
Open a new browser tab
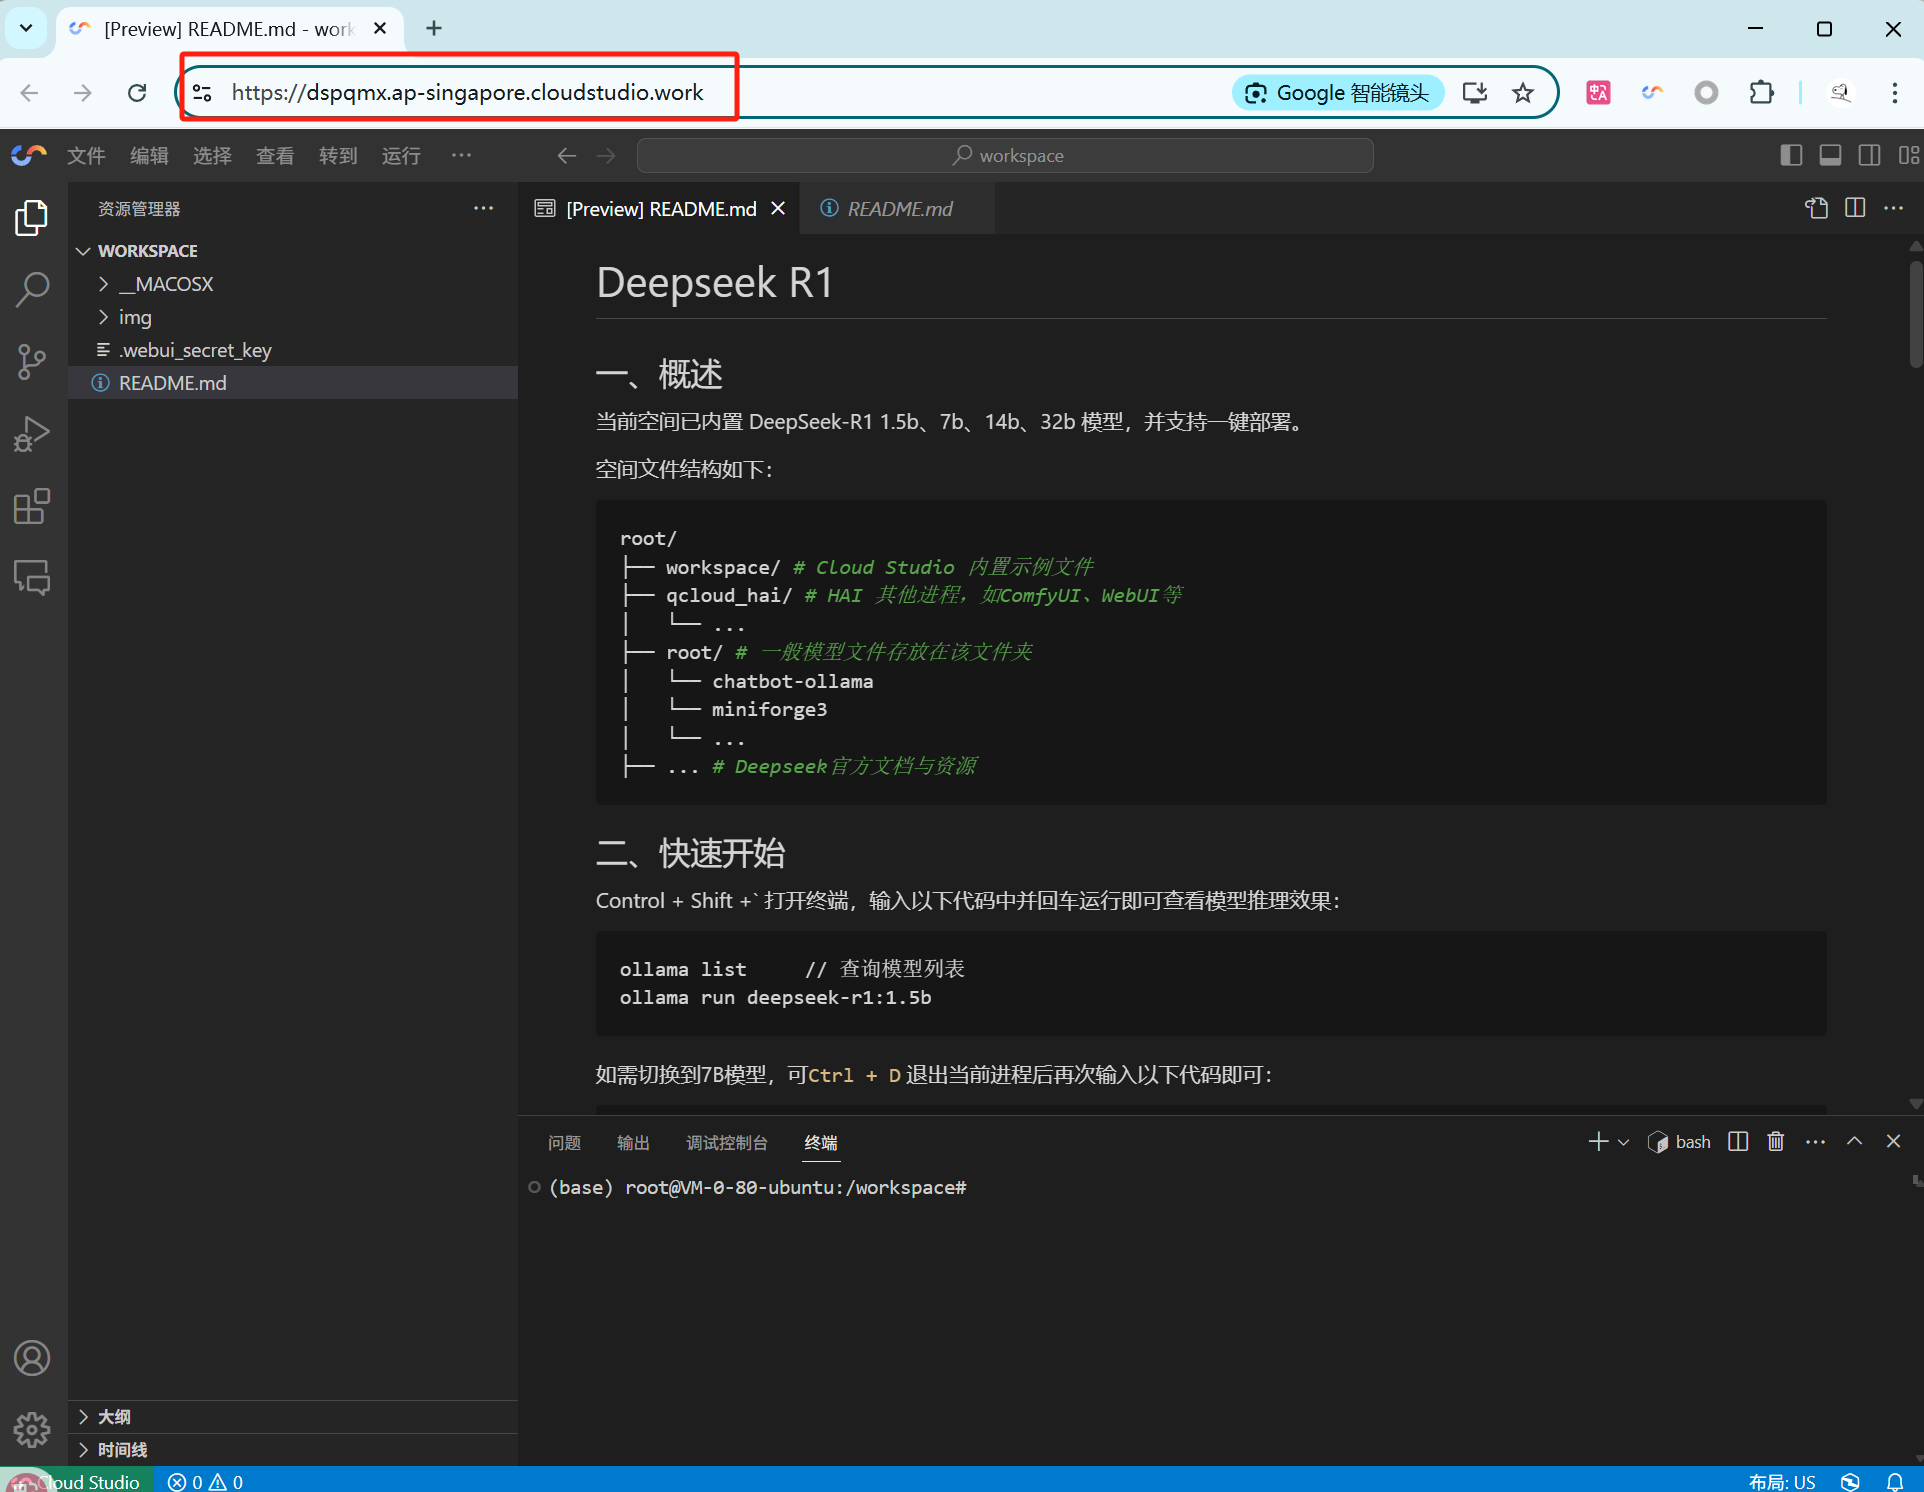point(434,28)
